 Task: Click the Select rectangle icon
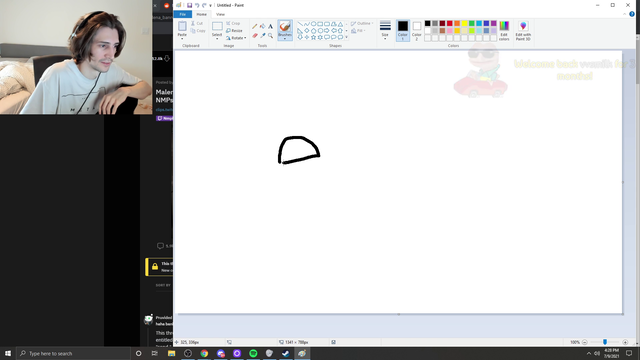[217, 27]
